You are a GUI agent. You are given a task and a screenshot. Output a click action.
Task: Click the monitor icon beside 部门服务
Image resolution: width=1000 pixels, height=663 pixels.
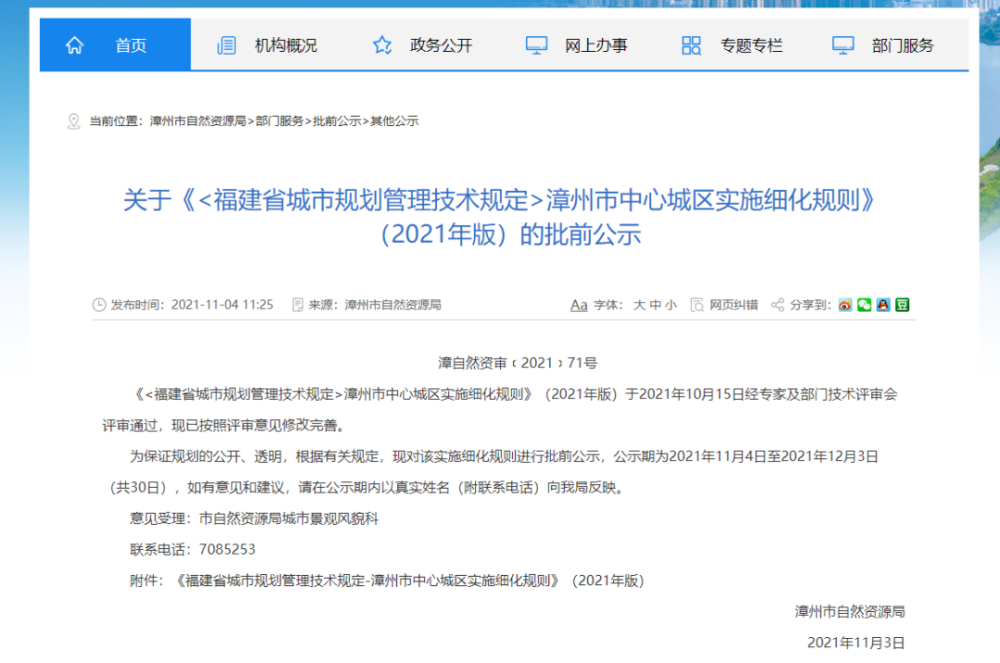[843, 45]
